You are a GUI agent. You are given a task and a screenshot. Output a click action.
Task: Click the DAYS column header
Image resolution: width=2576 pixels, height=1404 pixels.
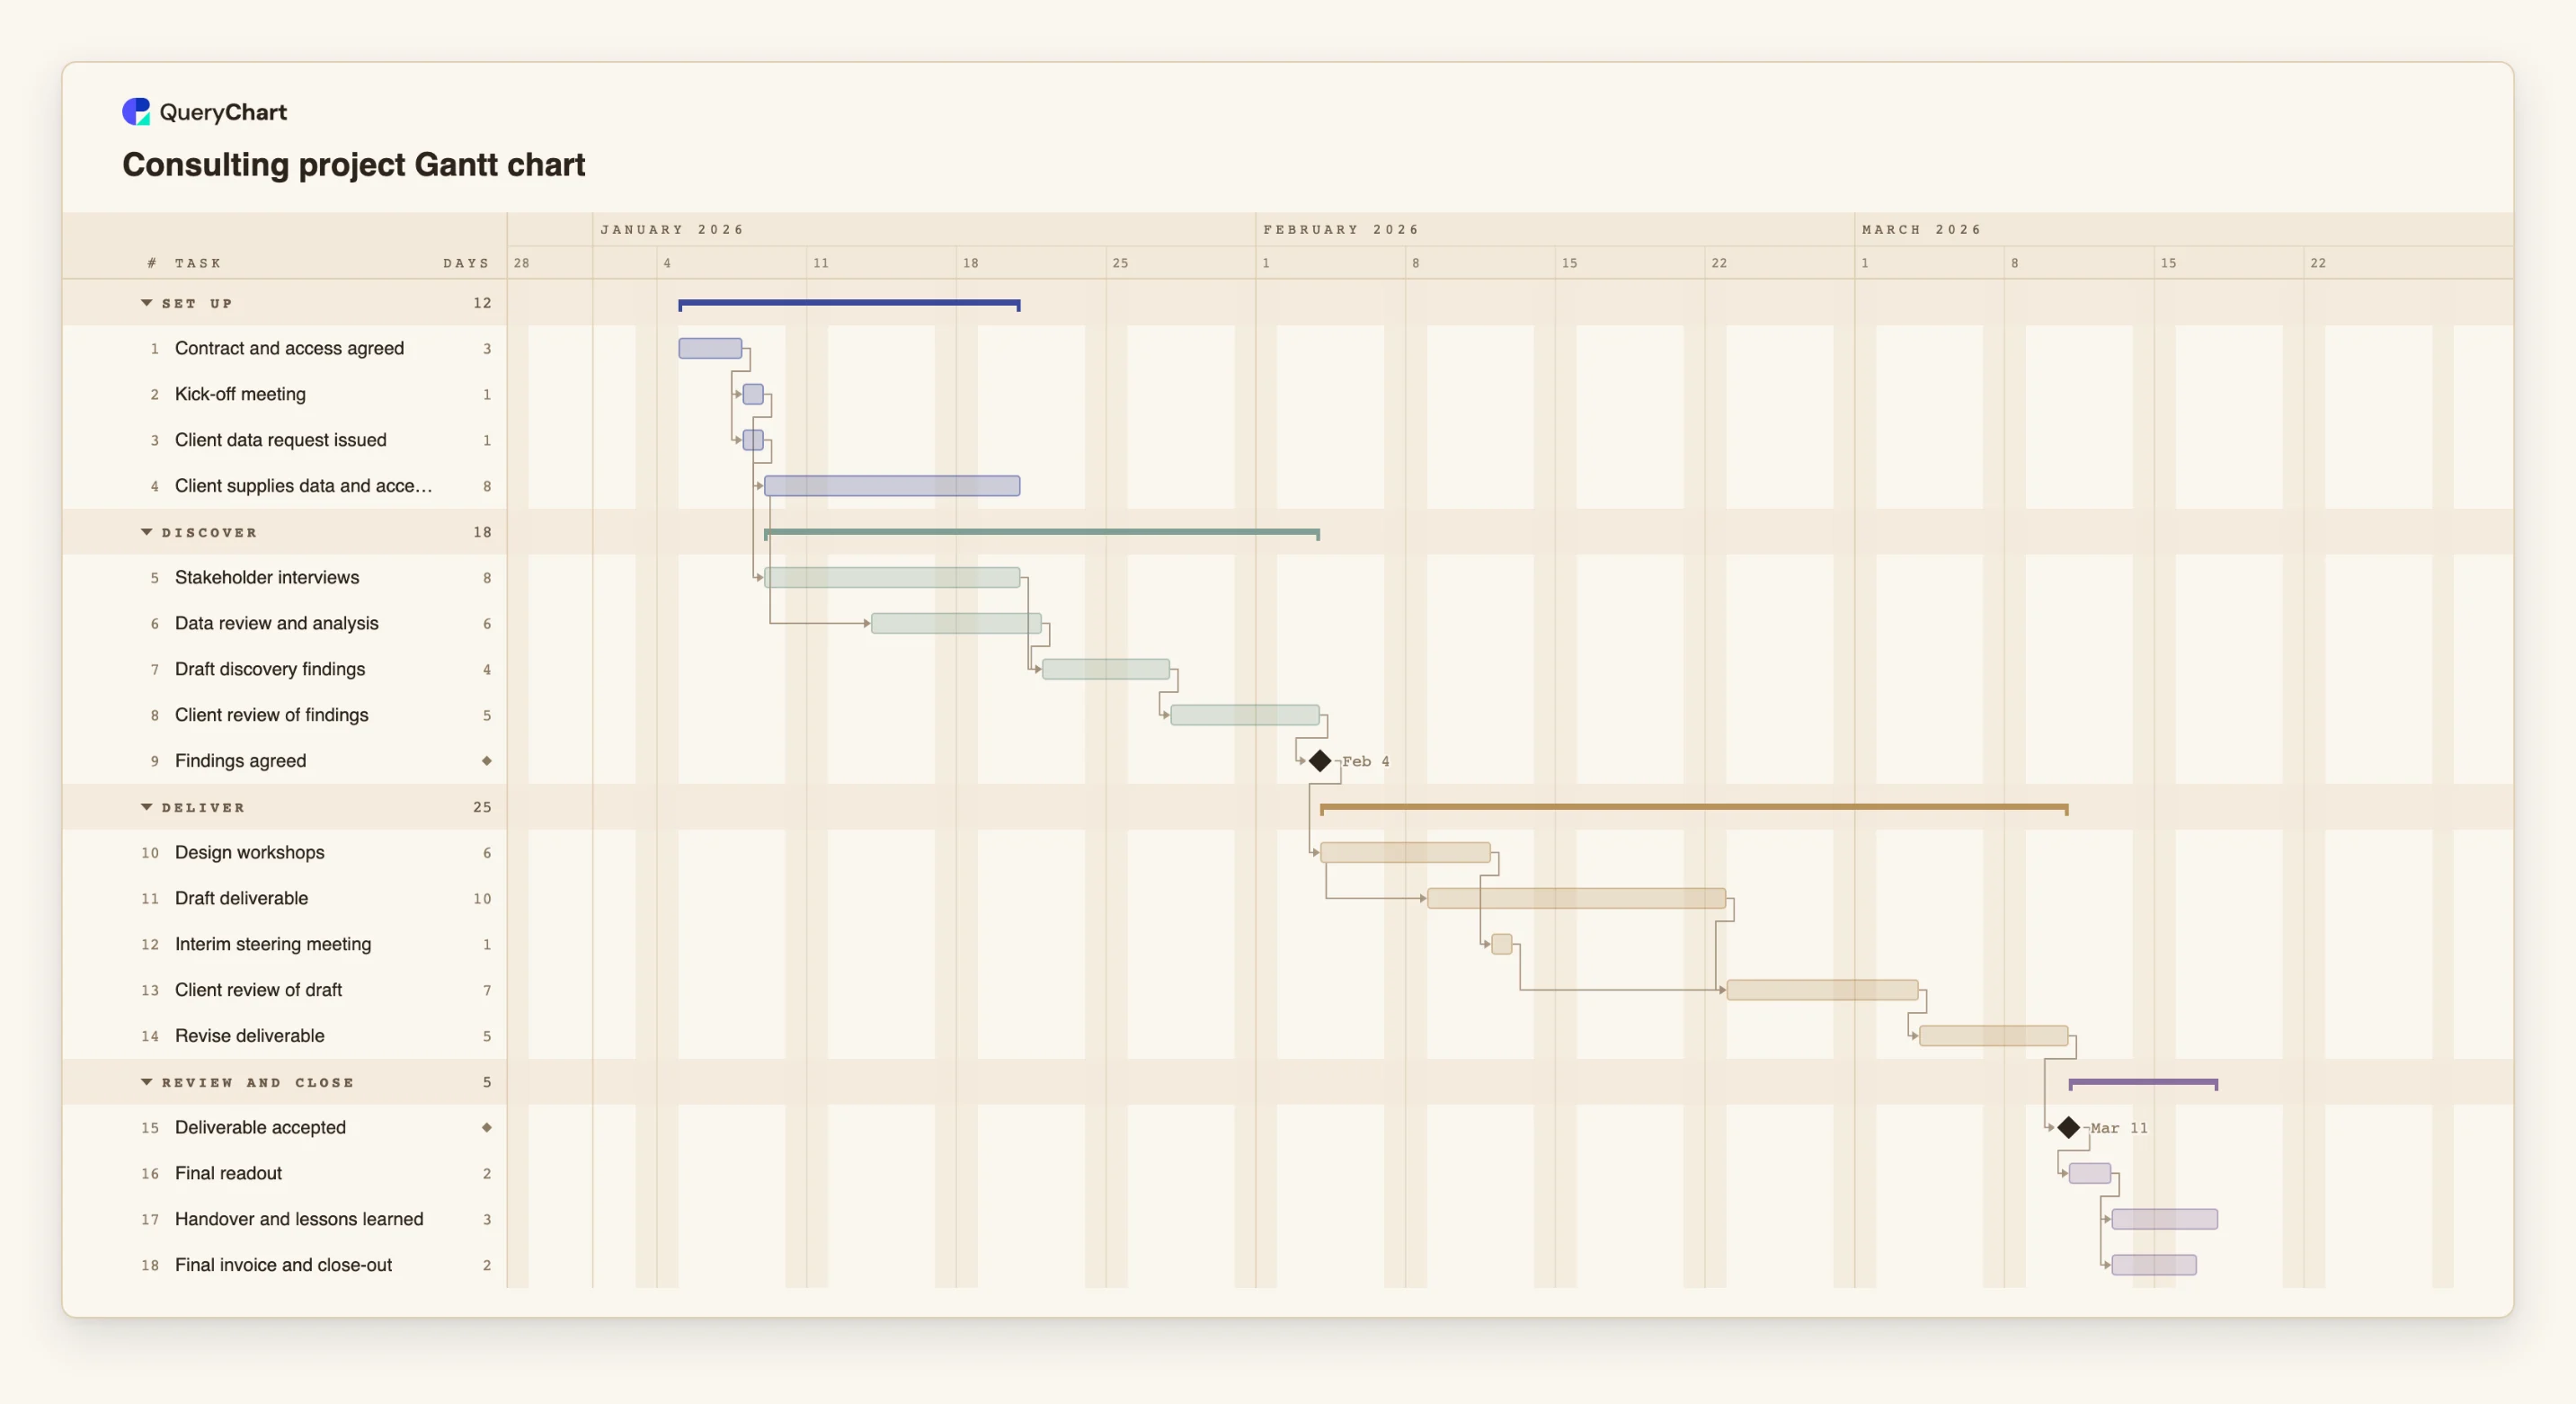[x=467, y=263]
